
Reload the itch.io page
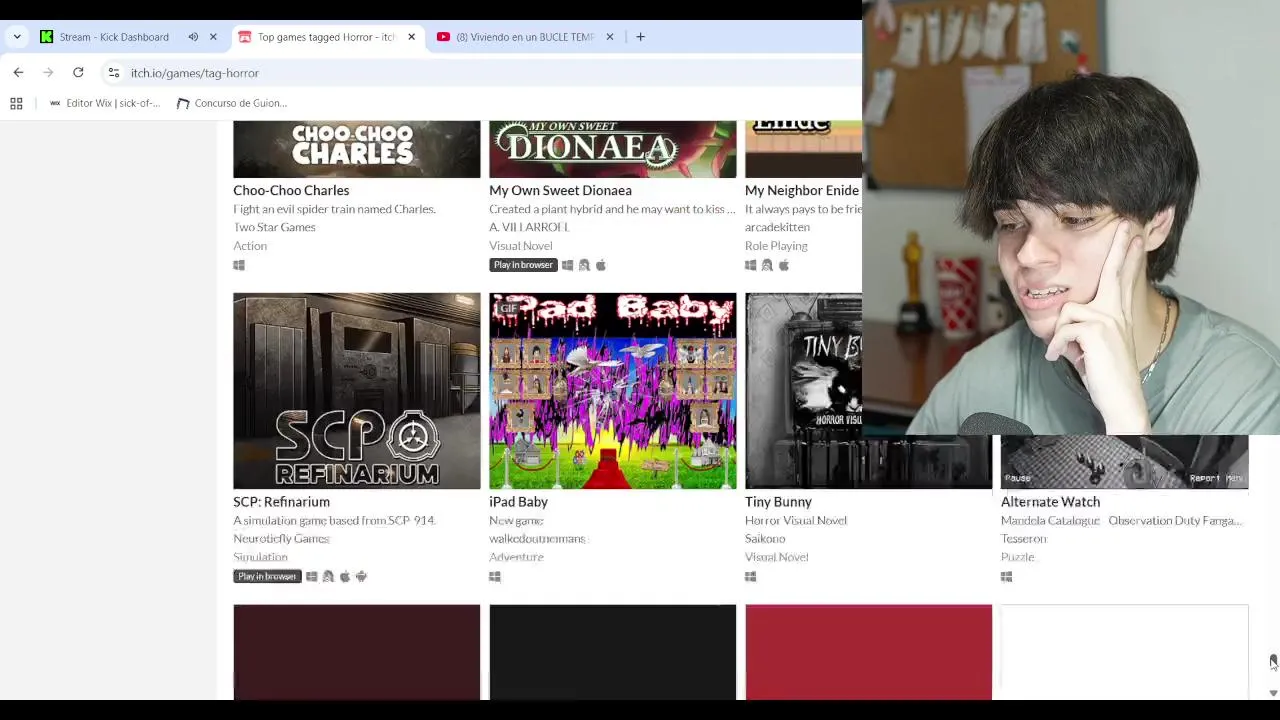(78, 72)
